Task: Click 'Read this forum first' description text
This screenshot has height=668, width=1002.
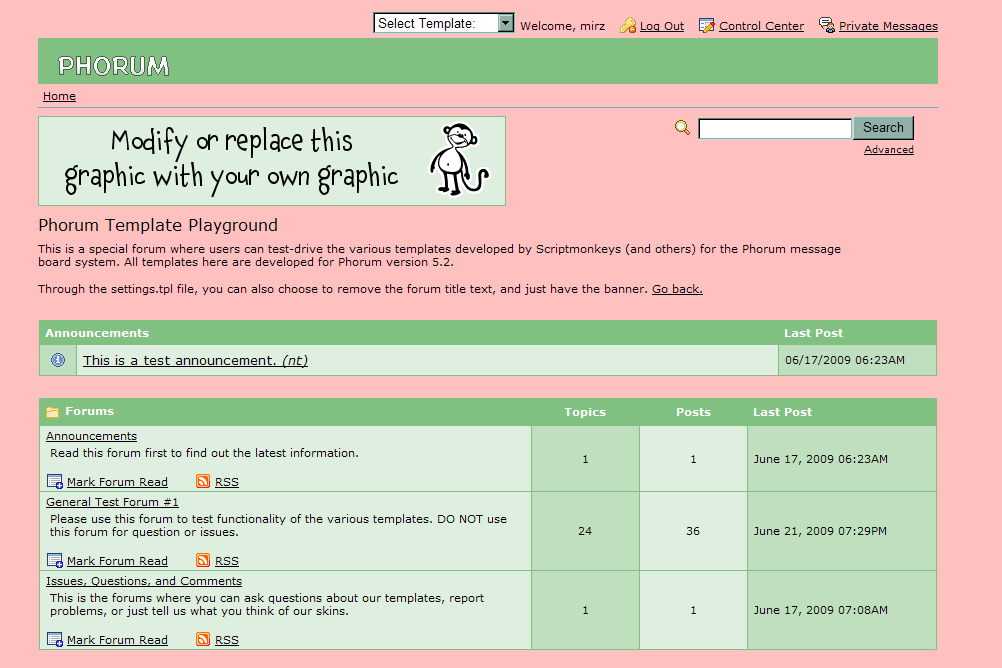Action: tap(204, 453)
